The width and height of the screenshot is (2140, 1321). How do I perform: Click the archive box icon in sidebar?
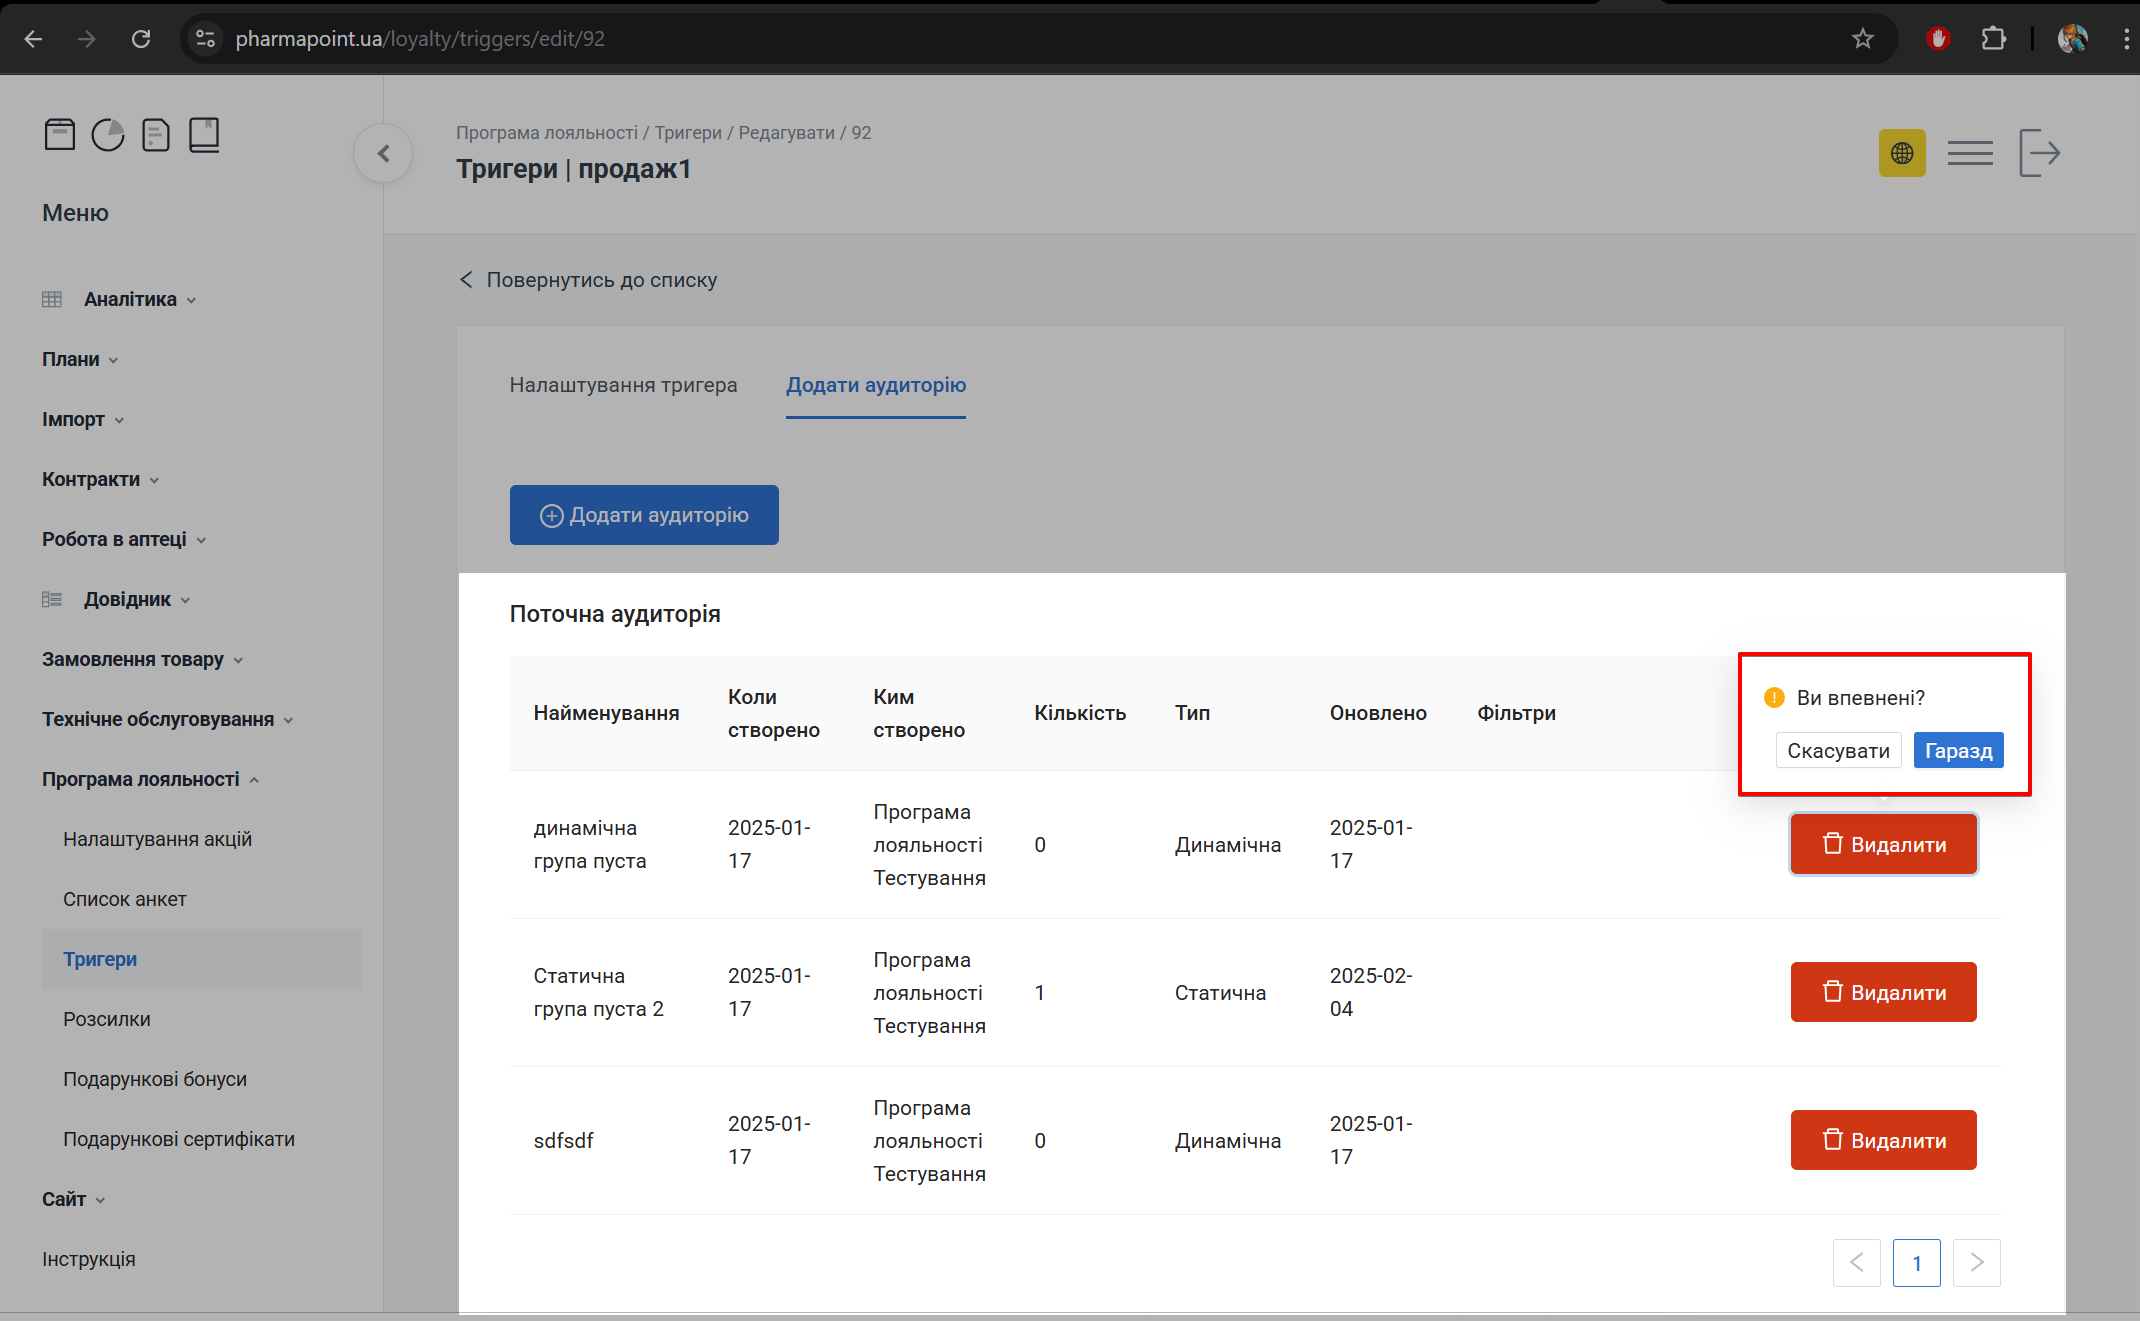click(60, 134)
